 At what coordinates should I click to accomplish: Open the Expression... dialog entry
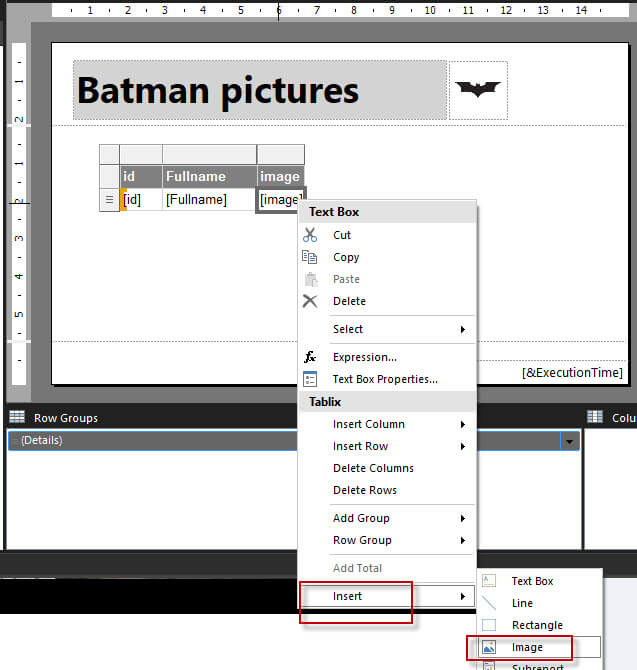click(388, 357)
